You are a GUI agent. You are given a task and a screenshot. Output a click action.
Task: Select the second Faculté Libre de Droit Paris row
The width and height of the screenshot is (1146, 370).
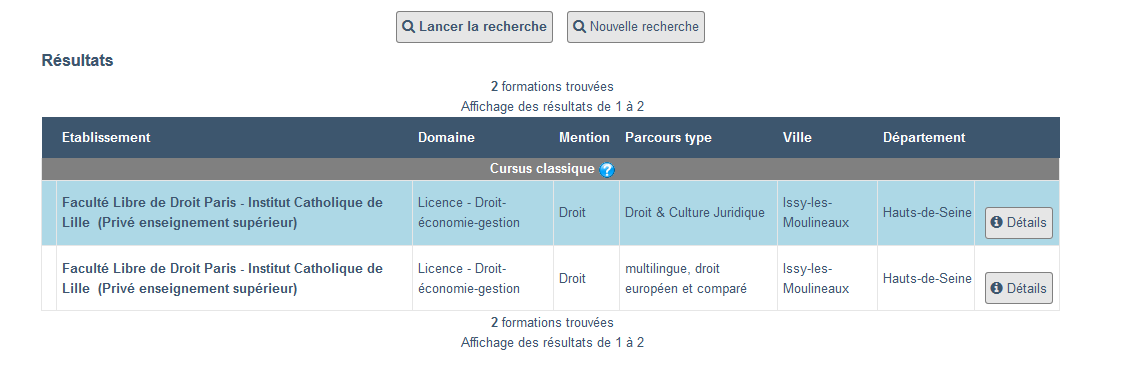550,279
